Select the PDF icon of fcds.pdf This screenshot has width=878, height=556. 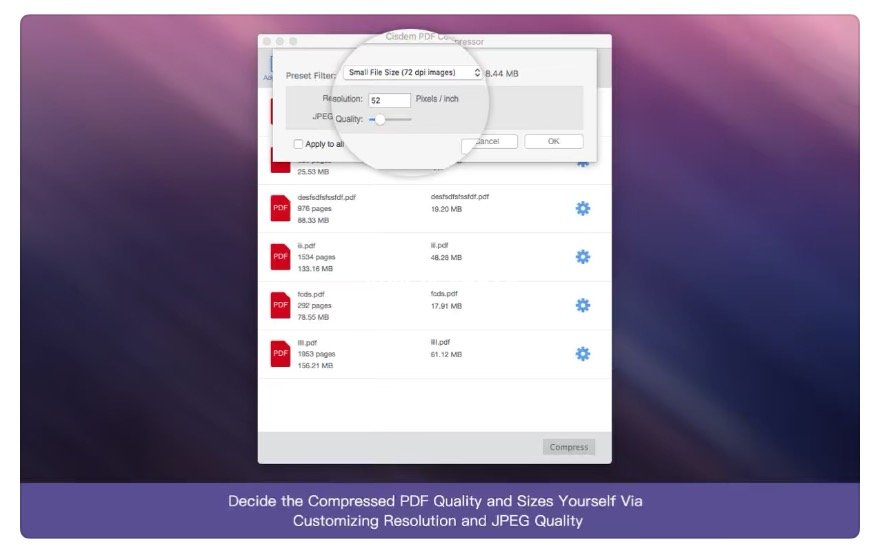point(280,305)
